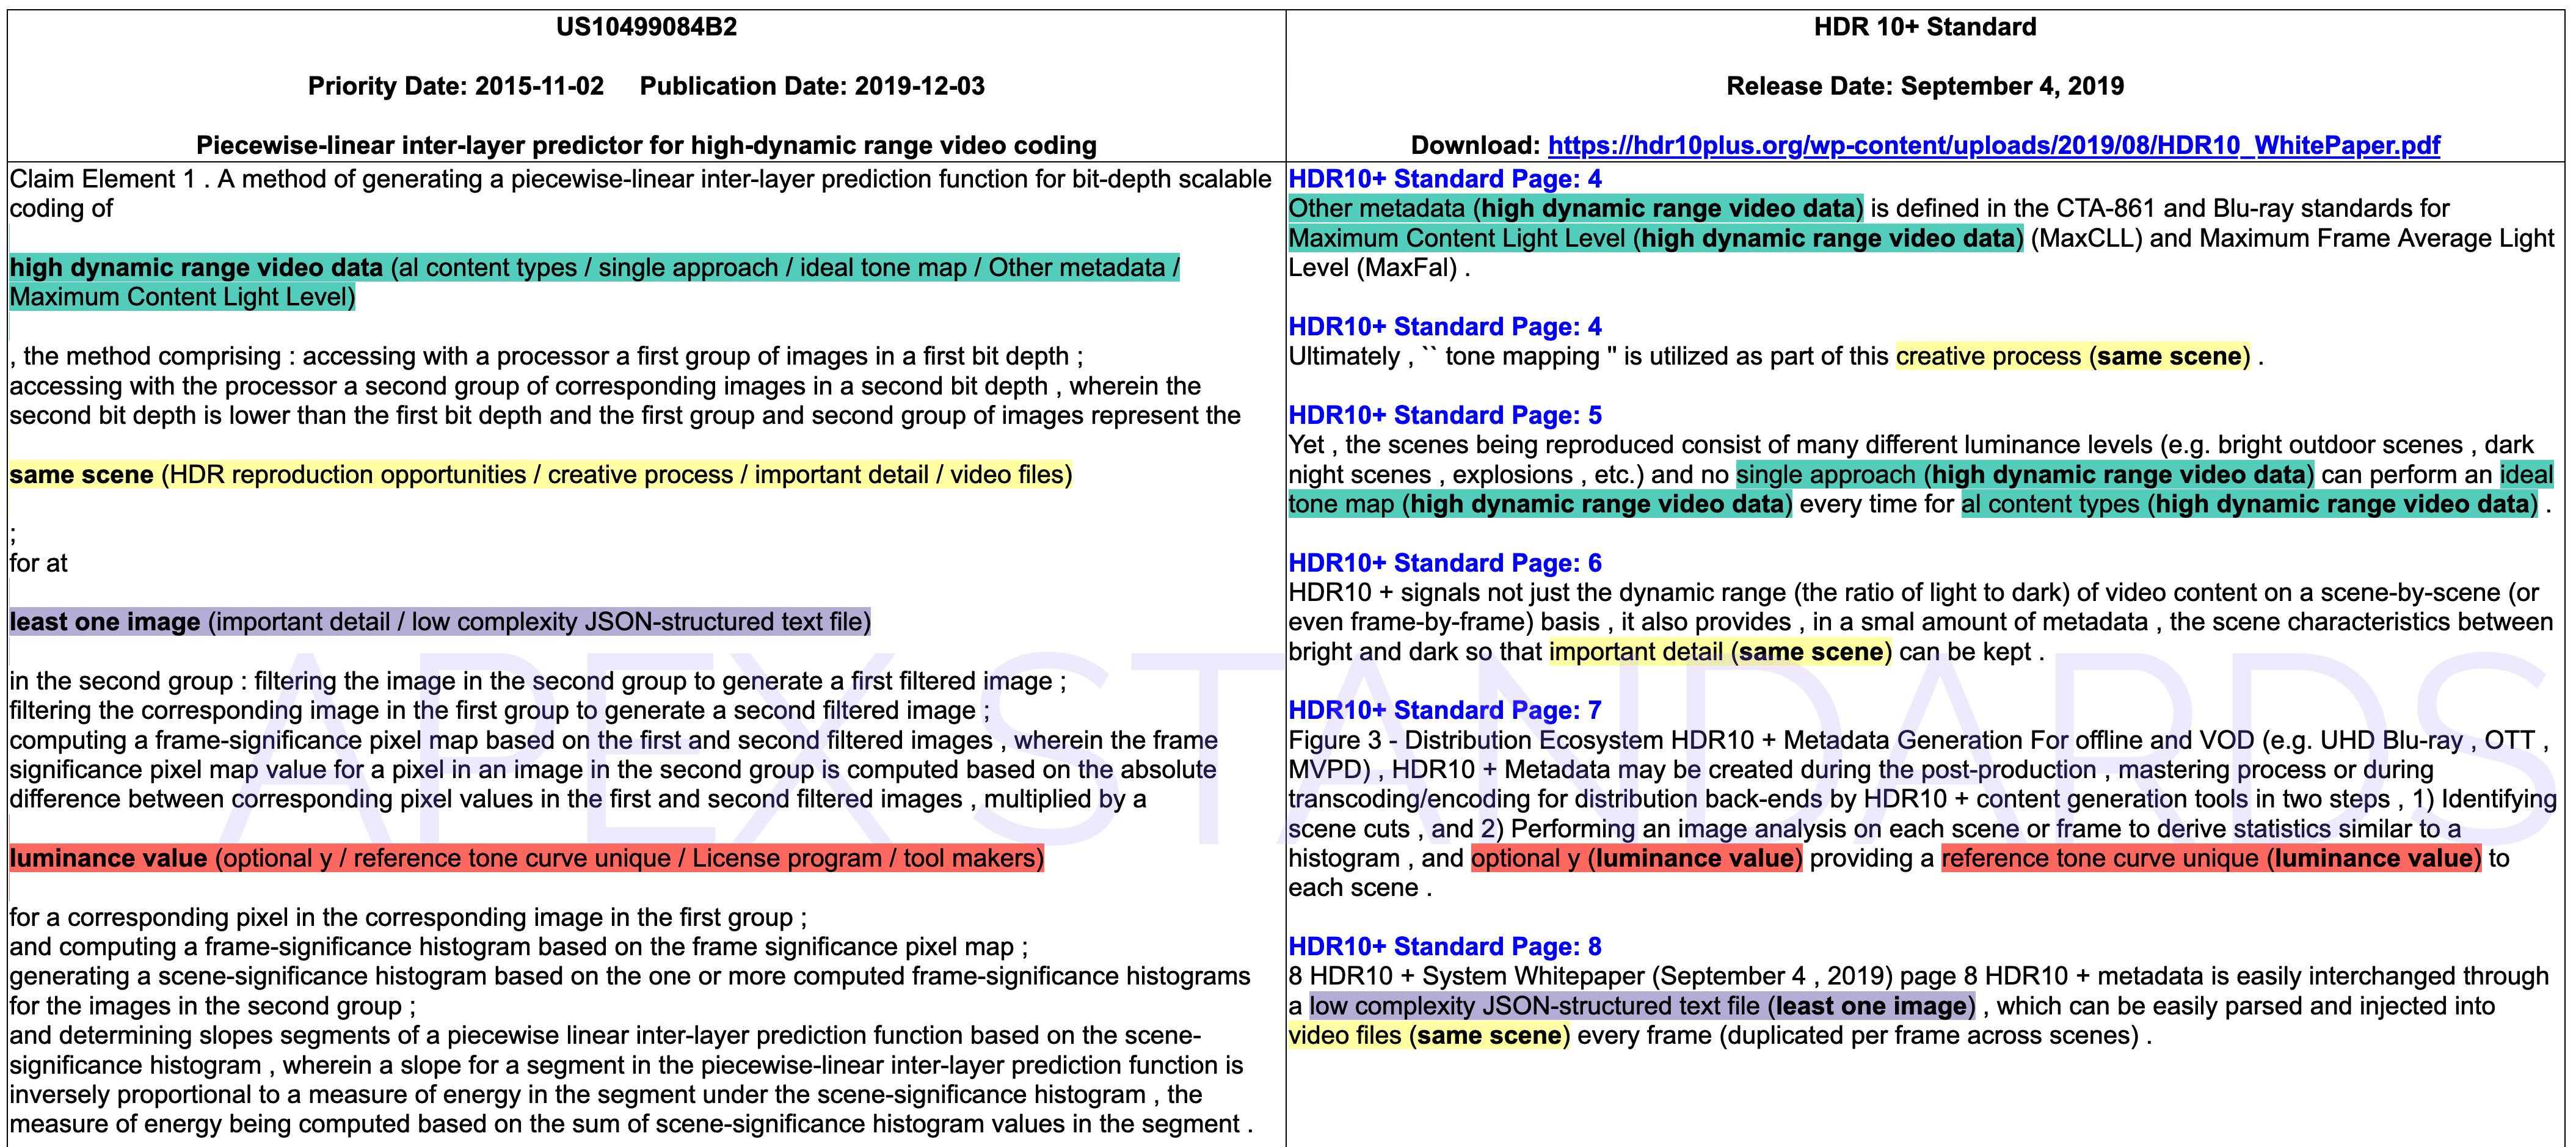Click highlighted 'low complexity JSON-structured text file' on Page 8

(x=1534, y=1006)
